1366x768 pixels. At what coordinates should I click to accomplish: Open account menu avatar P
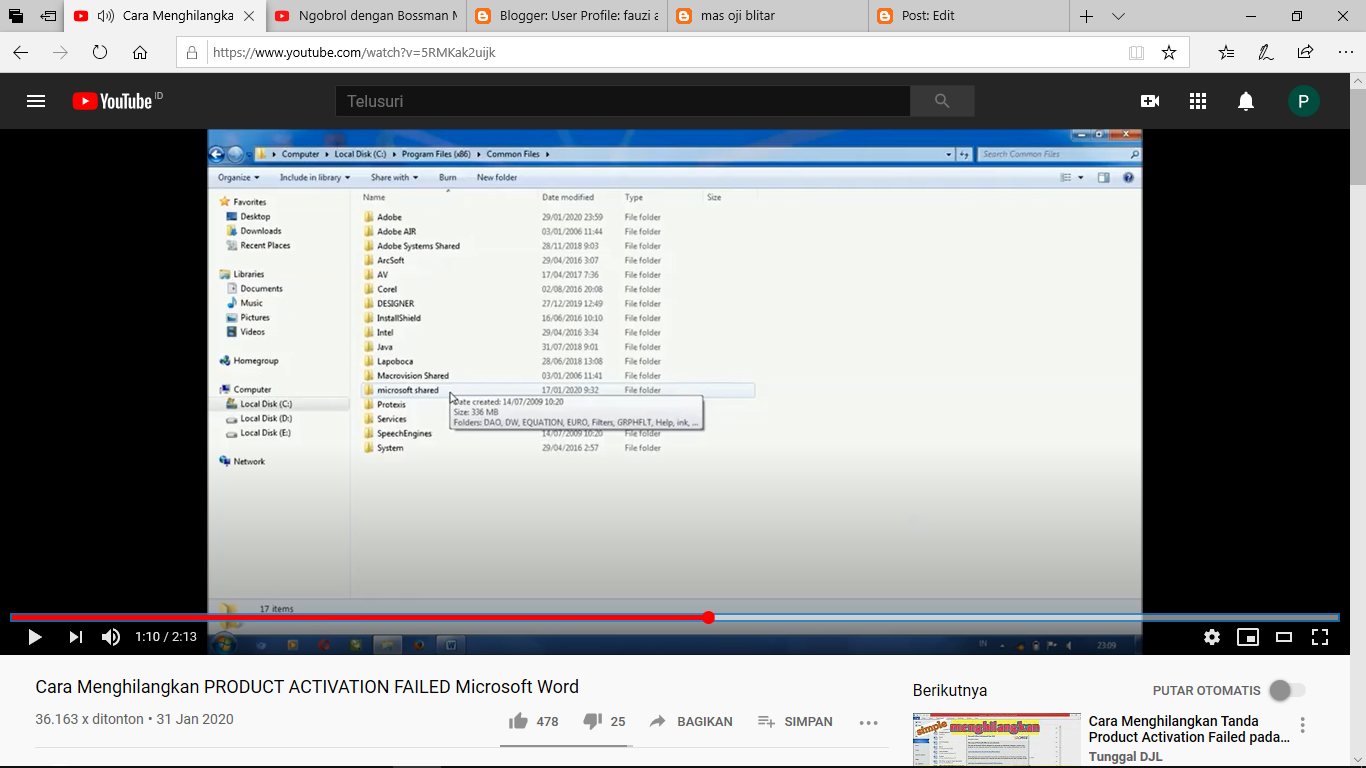(1303, 101)
